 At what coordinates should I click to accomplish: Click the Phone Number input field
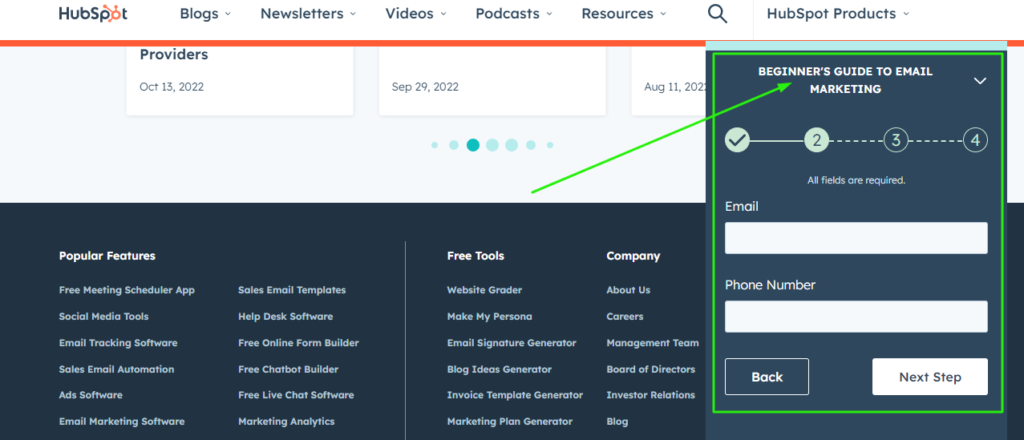click(856, 317)
